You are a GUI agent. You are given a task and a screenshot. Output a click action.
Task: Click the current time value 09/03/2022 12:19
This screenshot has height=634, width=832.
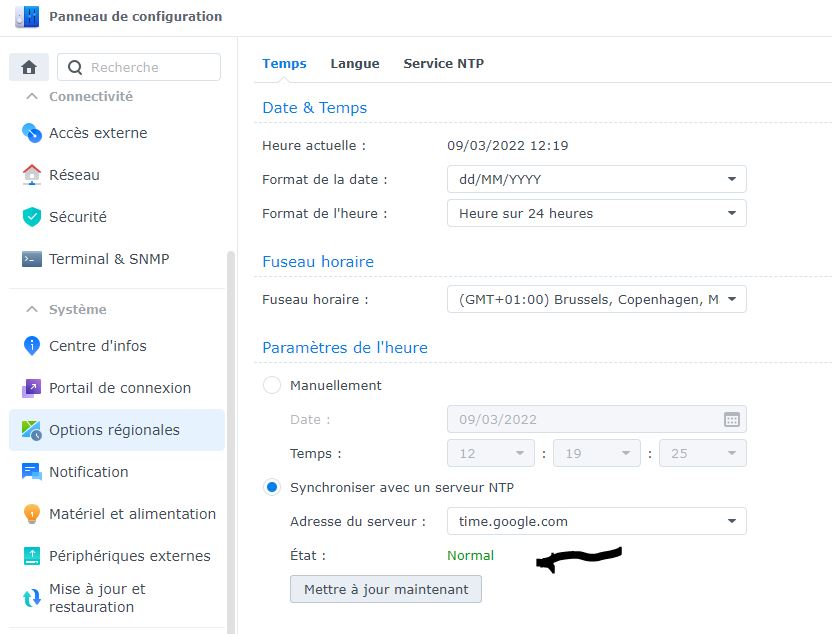[507, 145]
